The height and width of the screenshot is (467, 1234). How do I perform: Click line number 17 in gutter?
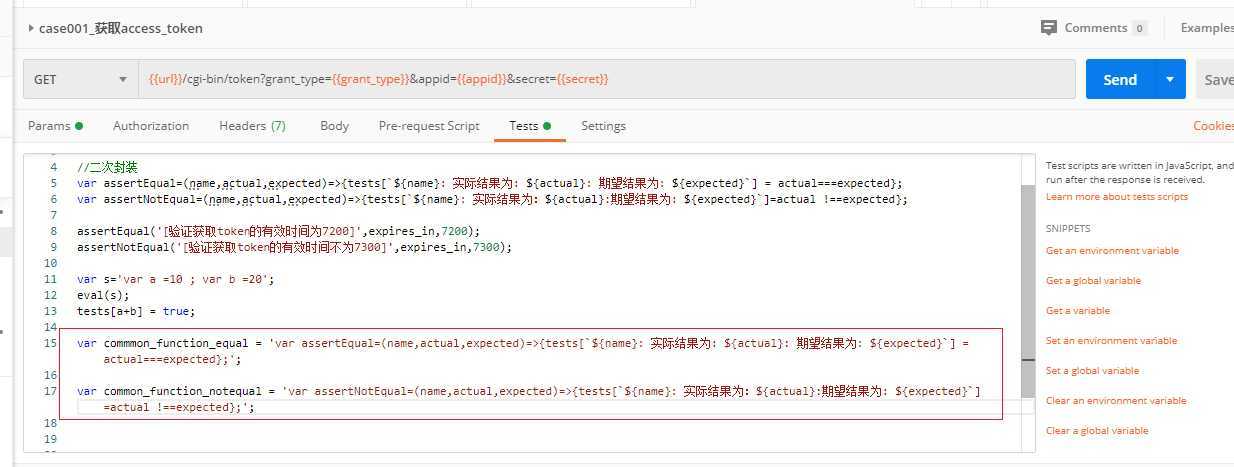click(51, 391)
